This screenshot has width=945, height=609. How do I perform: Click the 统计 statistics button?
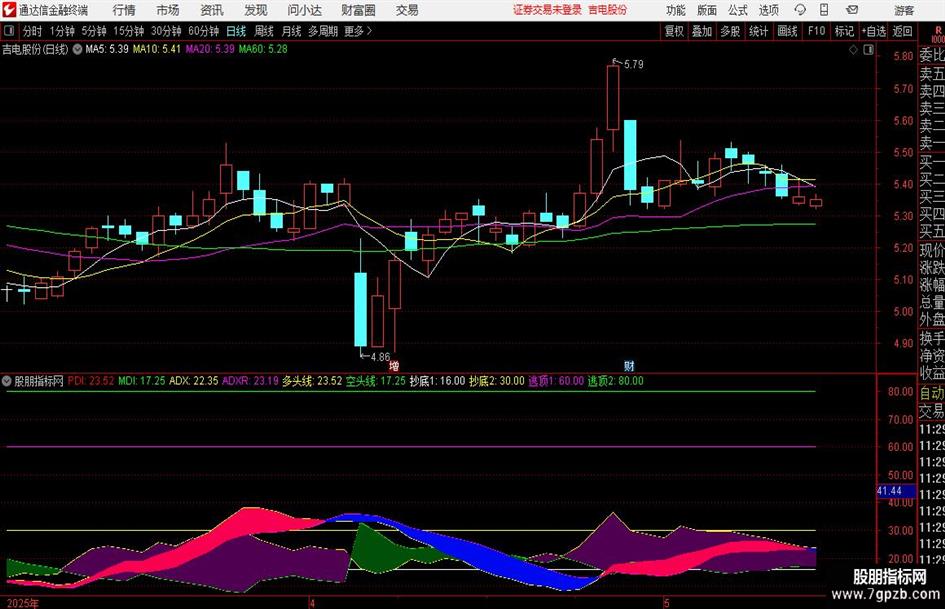point(758,31)
